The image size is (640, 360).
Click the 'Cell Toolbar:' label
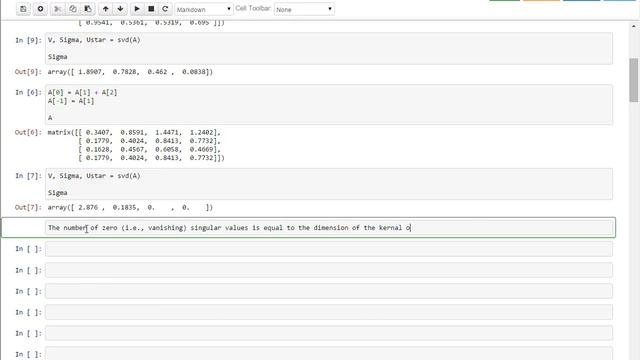[253, 8]
